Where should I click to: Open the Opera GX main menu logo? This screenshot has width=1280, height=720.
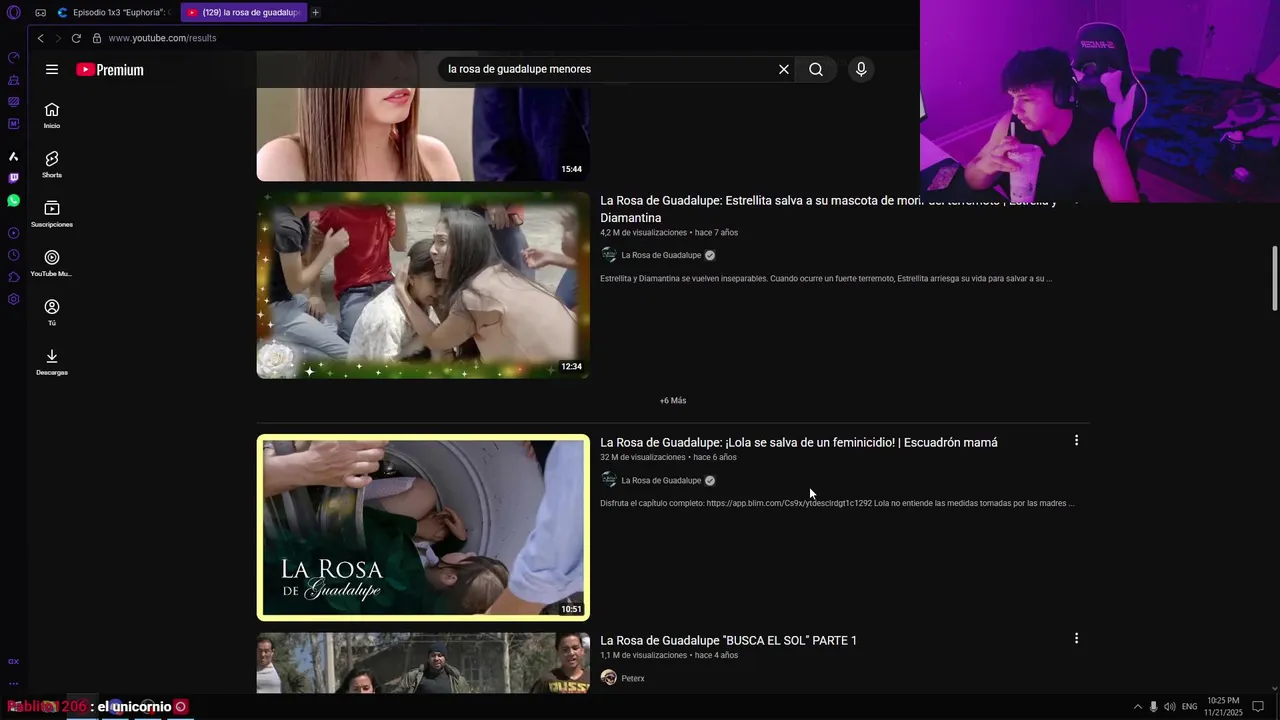pyautogui.click(x=14, y=12)
